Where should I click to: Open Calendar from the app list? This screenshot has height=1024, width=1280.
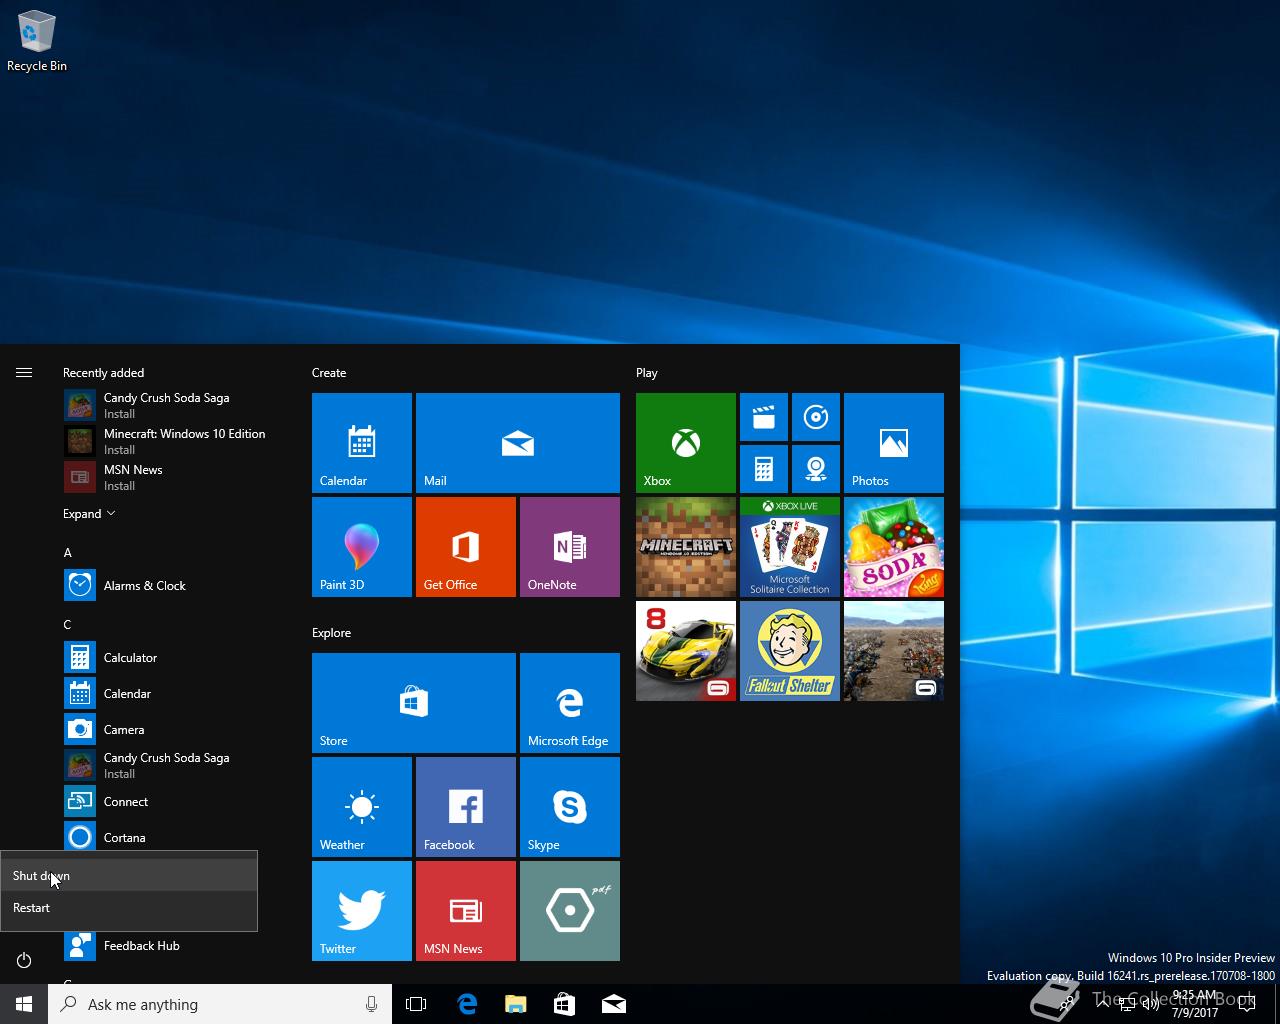(170, 693)
